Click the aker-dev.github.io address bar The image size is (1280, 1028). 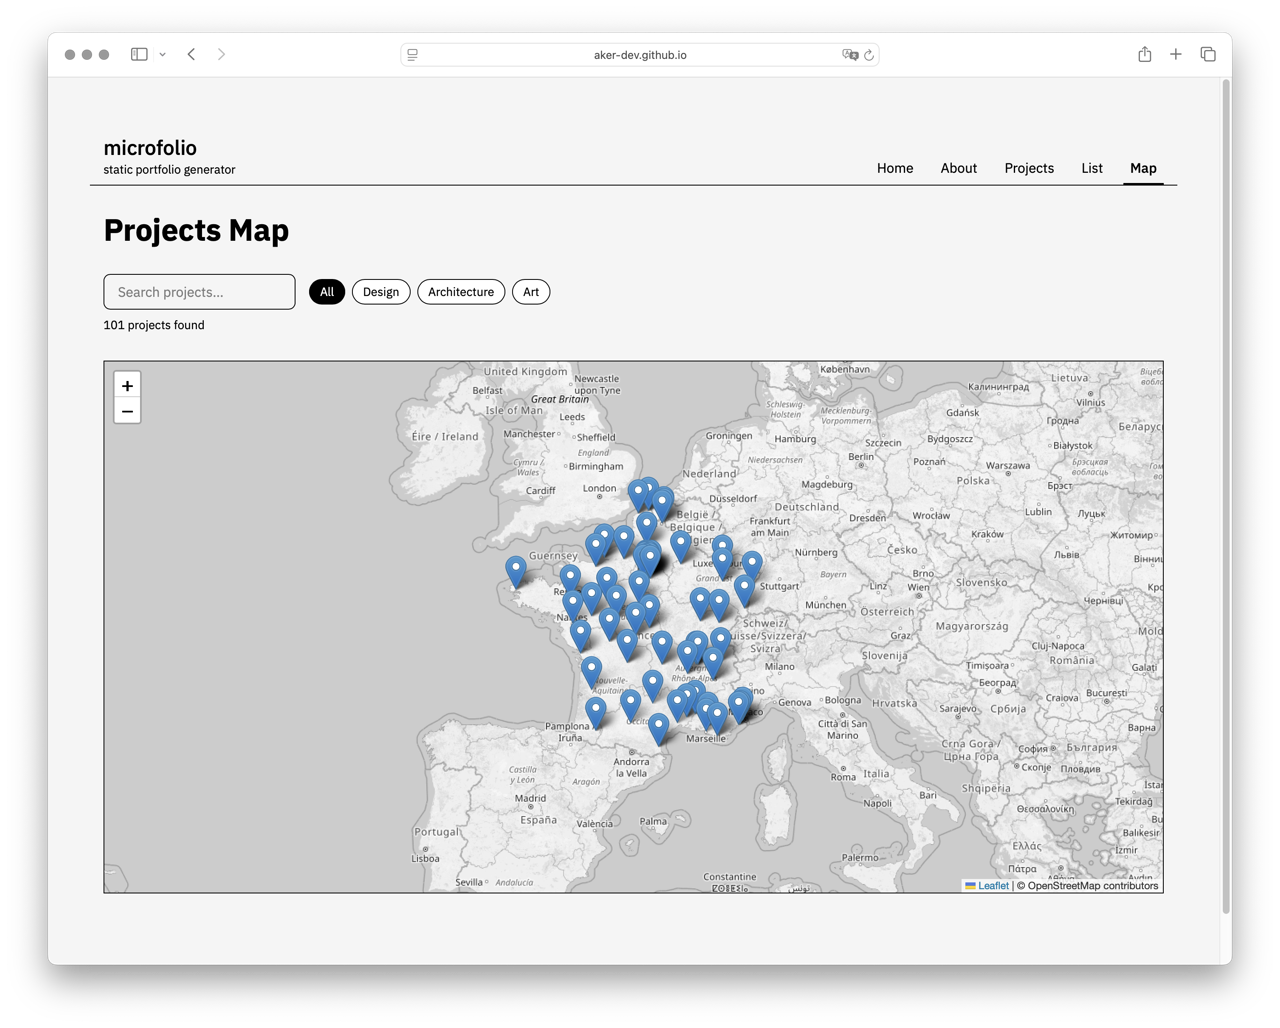640,55
